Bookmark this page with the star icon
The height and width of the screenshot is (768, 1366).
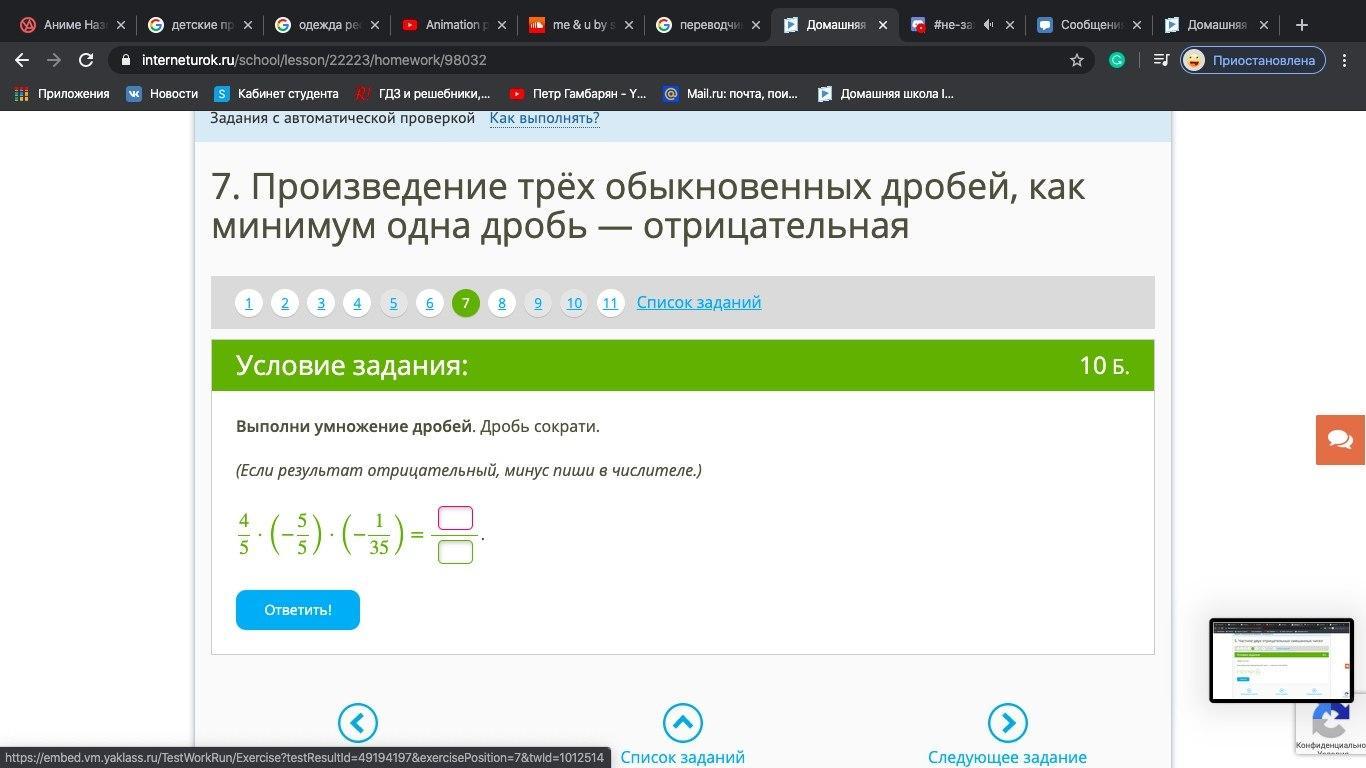[x=1077, y=60]
